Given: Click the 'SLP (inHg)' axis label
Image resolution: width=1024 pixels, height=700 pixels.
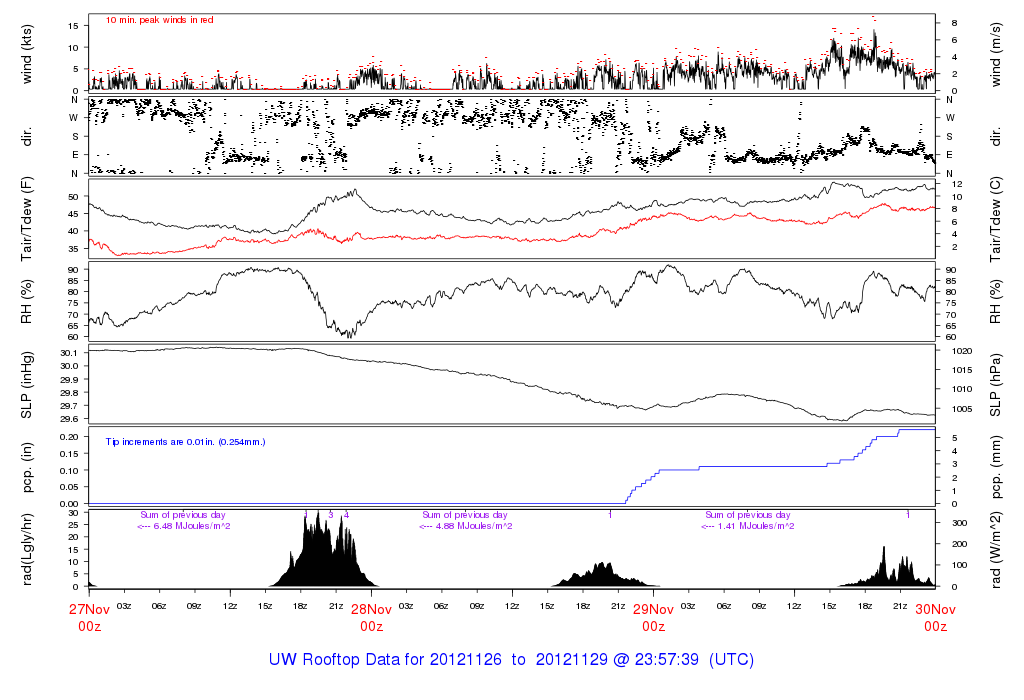Looking at the screenshot, I should click(27, 385).
